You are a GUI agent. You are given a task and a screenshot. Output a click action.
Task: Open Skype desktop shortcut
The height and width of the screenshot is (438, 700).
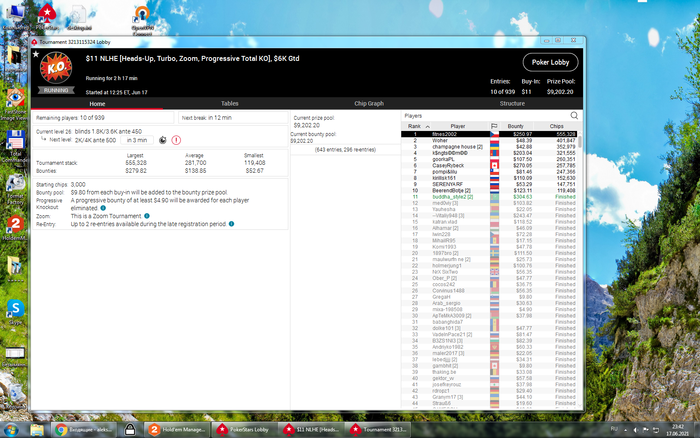pyautogui.click(x=15, y=311)
